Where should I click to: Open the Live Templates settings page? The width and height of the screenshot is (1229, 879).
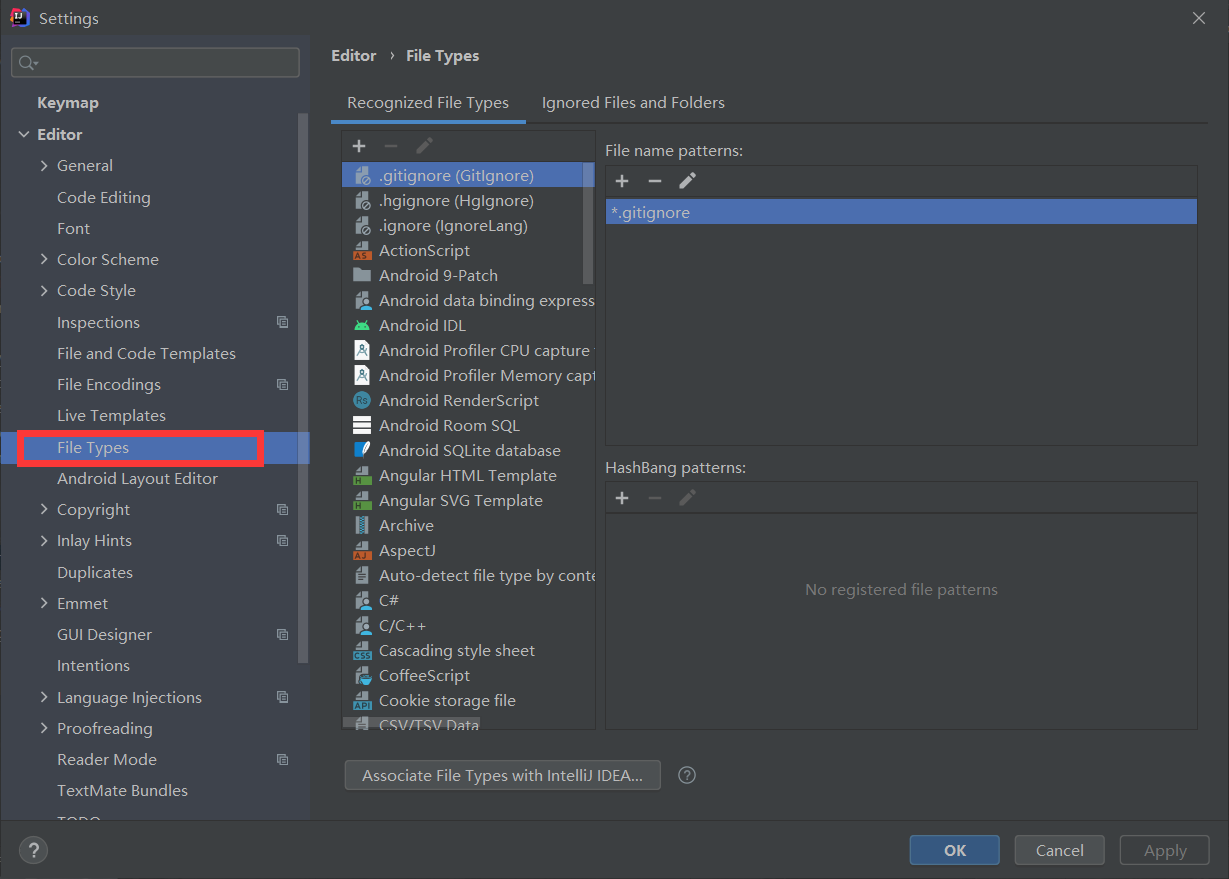click(111, 416)
